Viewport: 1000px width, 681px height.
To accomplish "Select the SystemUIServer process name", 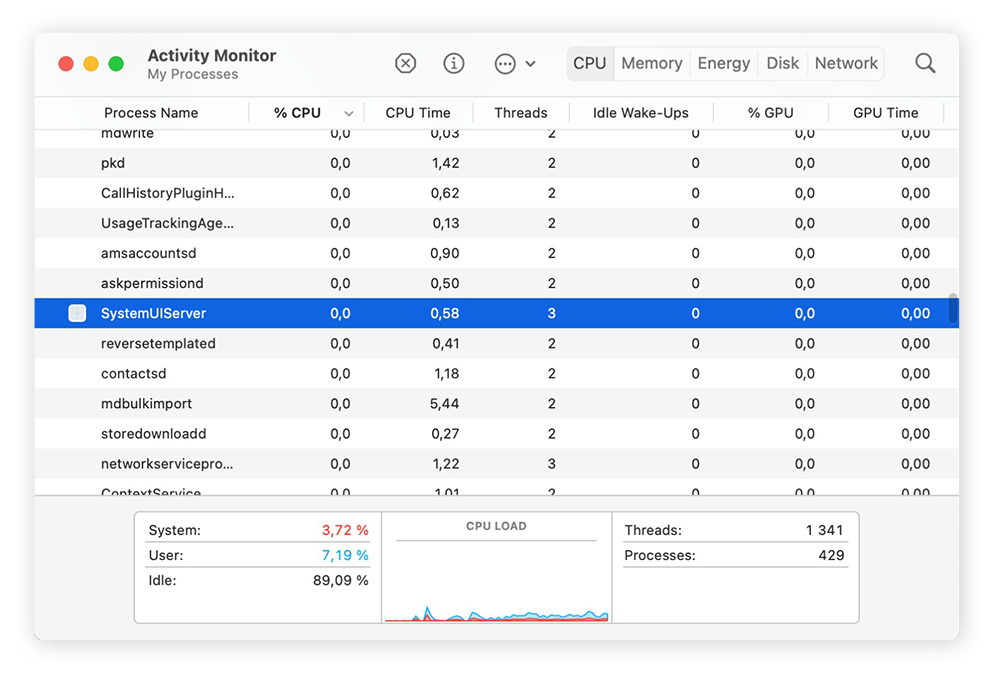I will point(154,313).
